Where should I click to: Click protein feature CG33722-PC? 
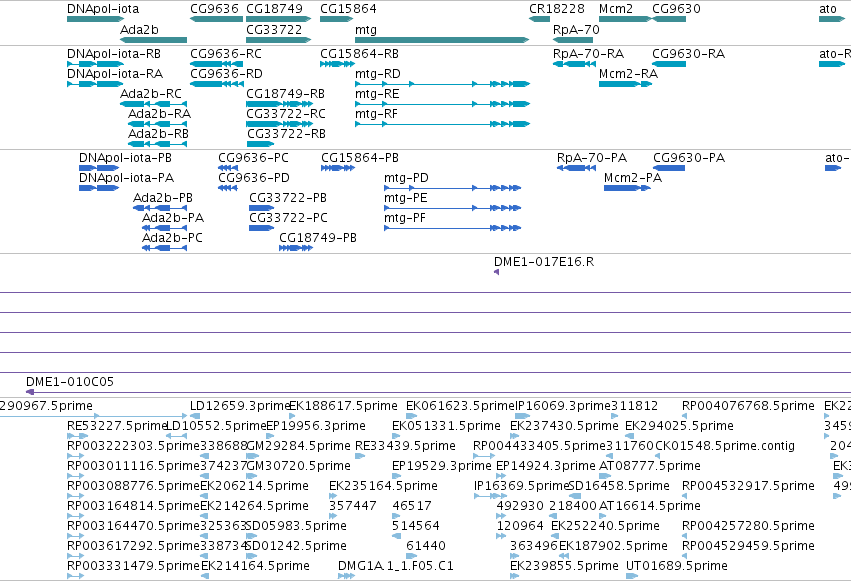point(262,228)
